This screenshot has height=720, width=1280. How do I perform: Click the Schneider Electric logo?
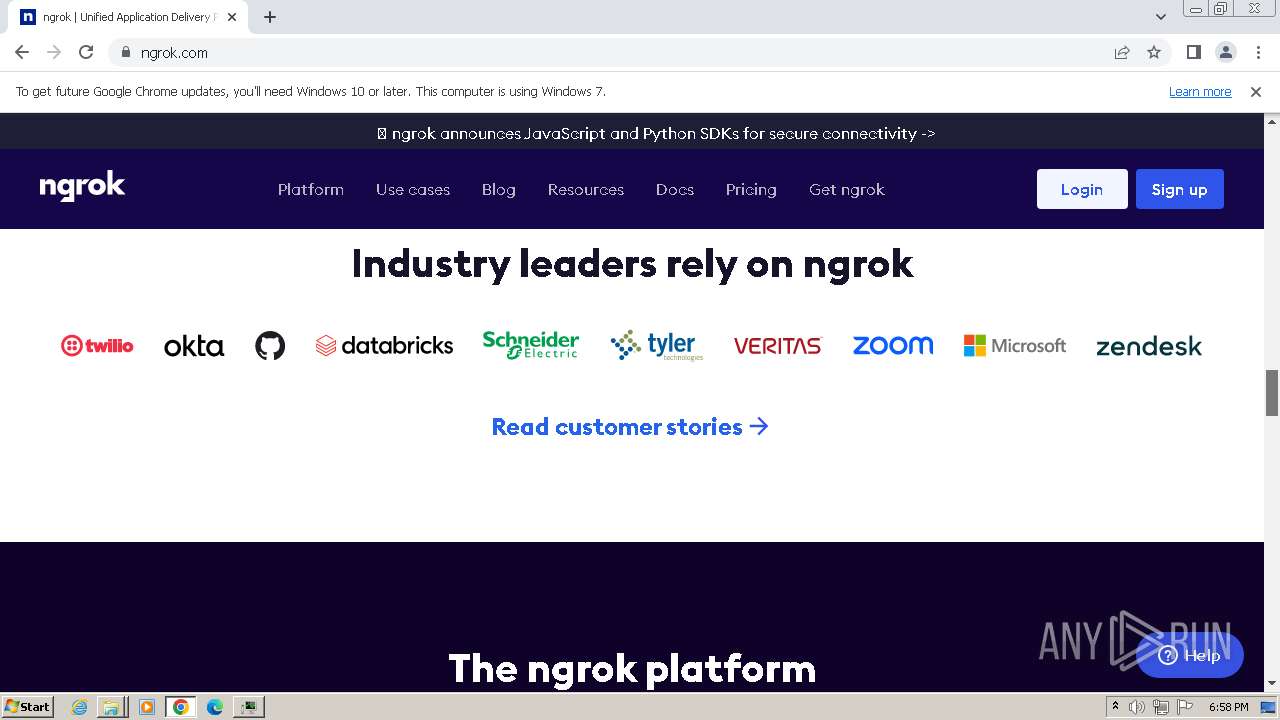[x=531, y=344]
